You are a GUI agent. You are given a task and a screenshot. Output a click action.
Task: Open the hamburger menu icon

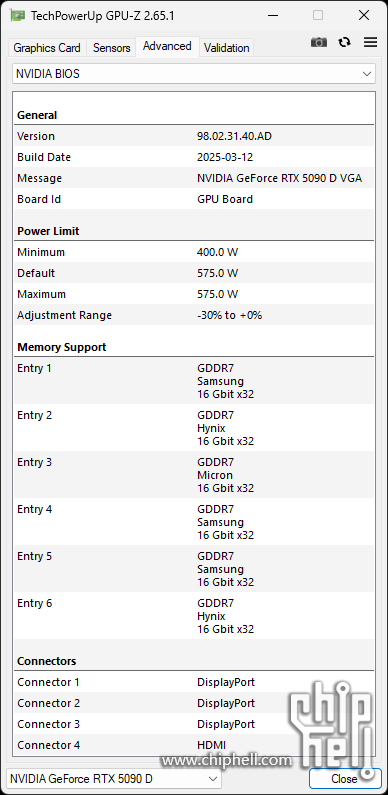click(x=371, y=43)
